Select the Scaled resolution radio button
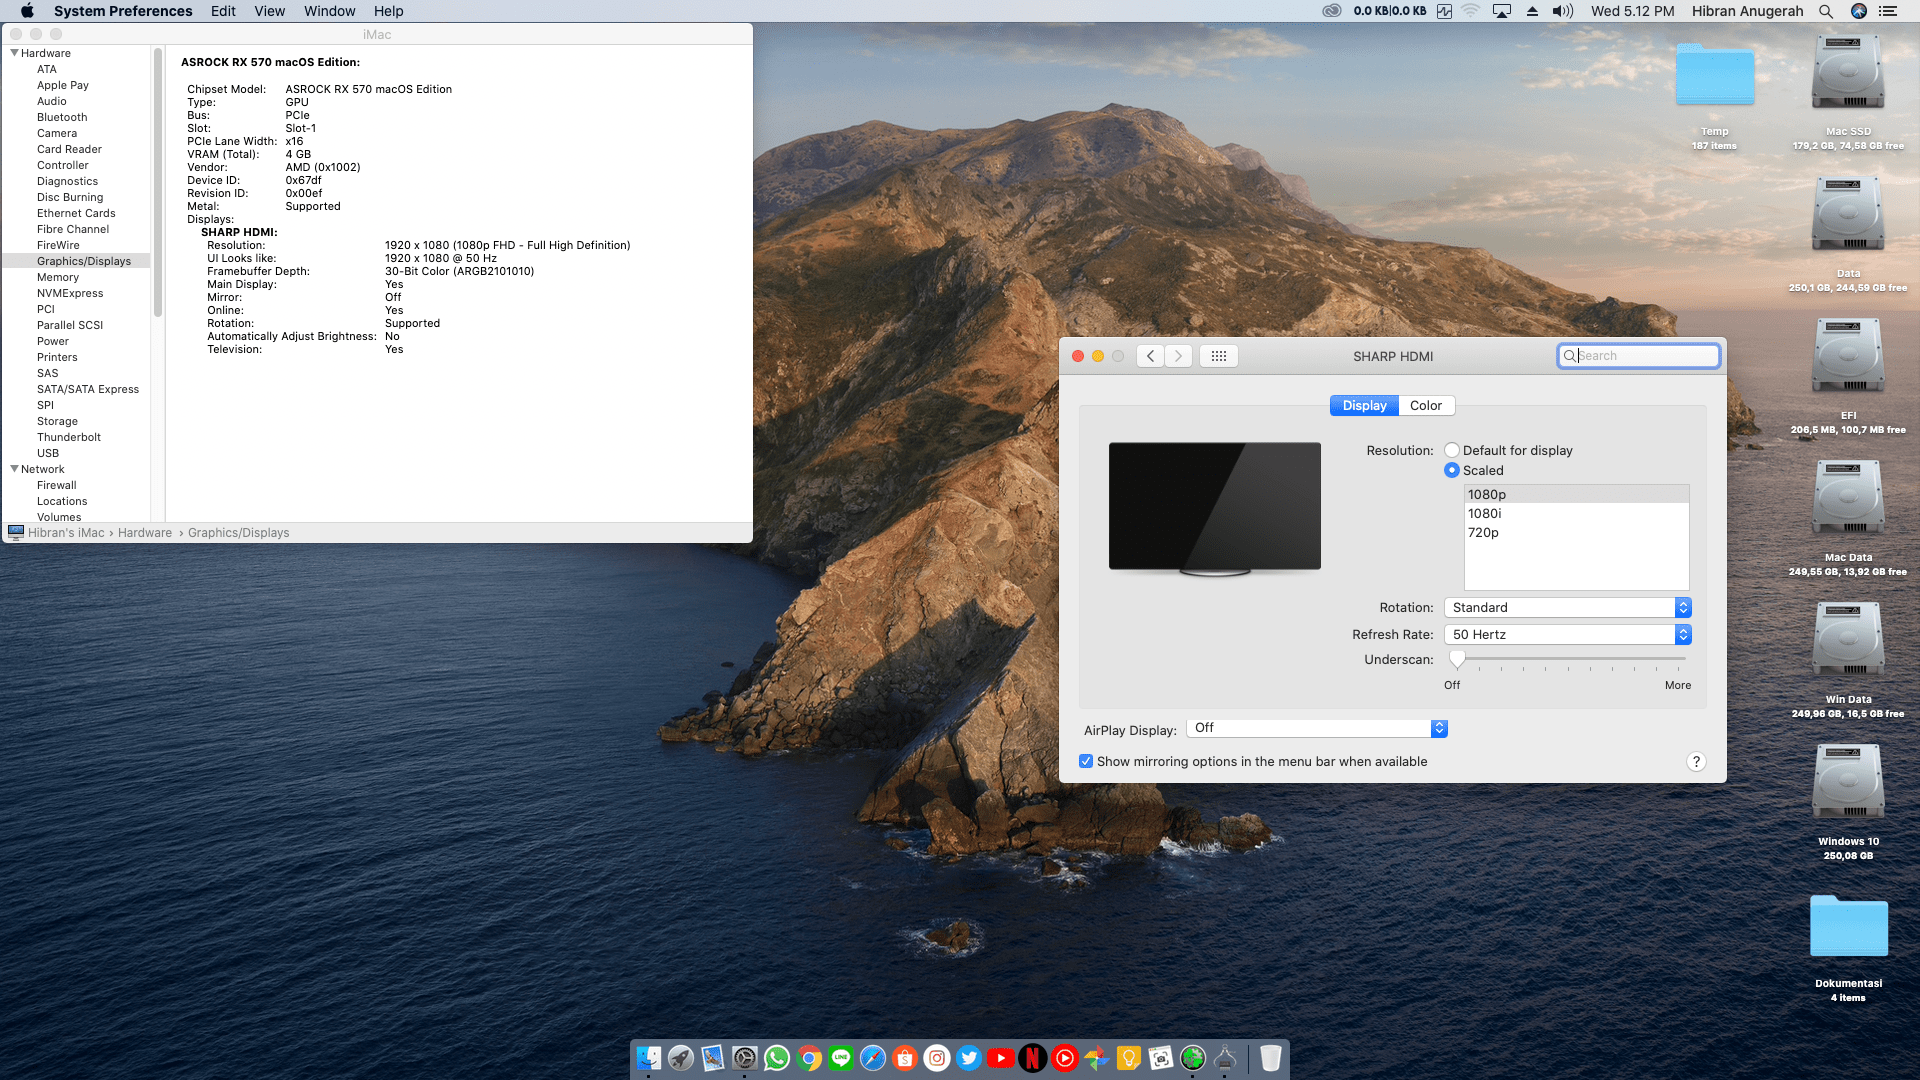 coord(1452,471)
